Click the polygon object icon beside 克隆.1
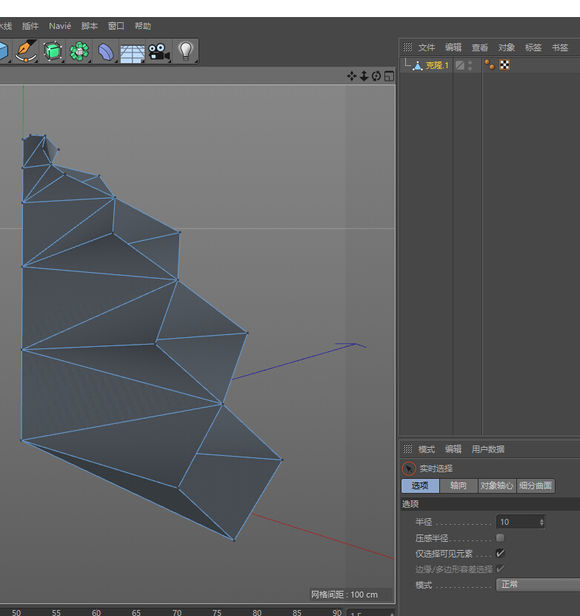The image size is (580, 616). [x=417, y=65]
